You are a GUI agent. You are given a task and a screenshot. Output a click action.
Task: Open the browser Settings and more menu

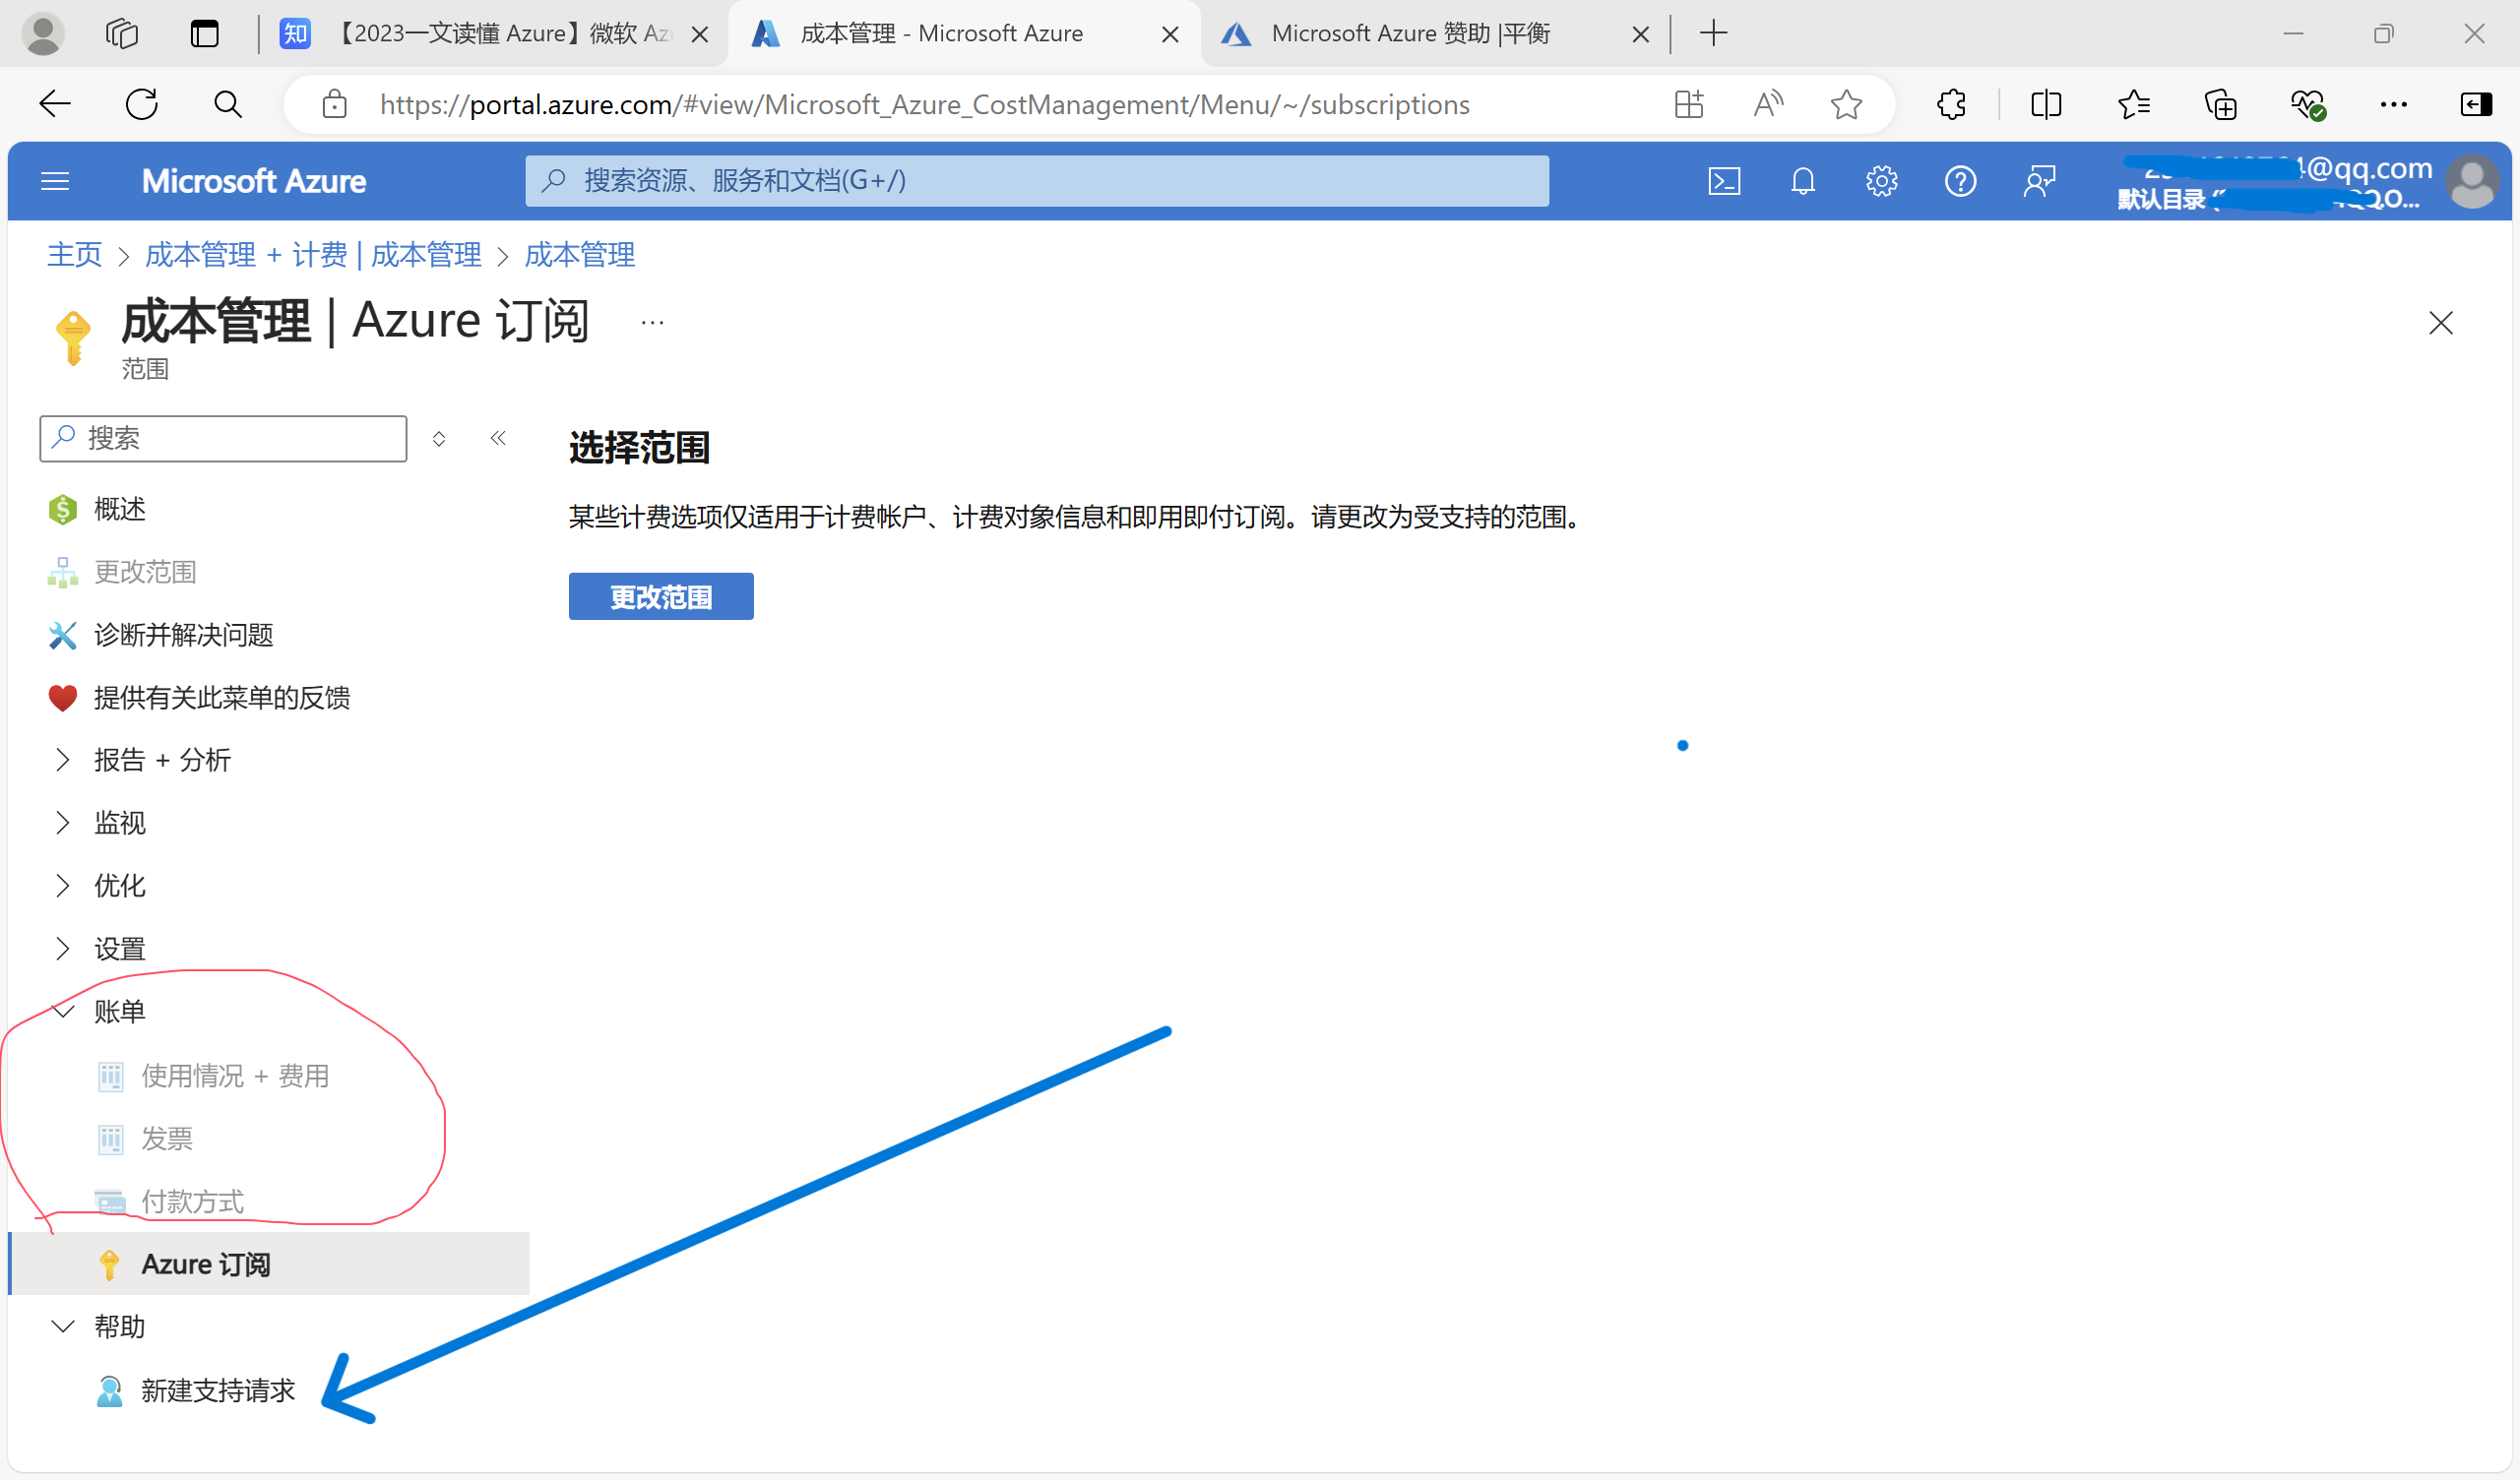pos(2393,104)
